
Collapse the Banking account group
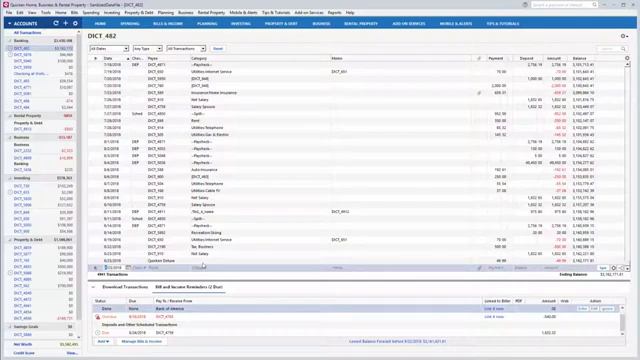[10, 41]
